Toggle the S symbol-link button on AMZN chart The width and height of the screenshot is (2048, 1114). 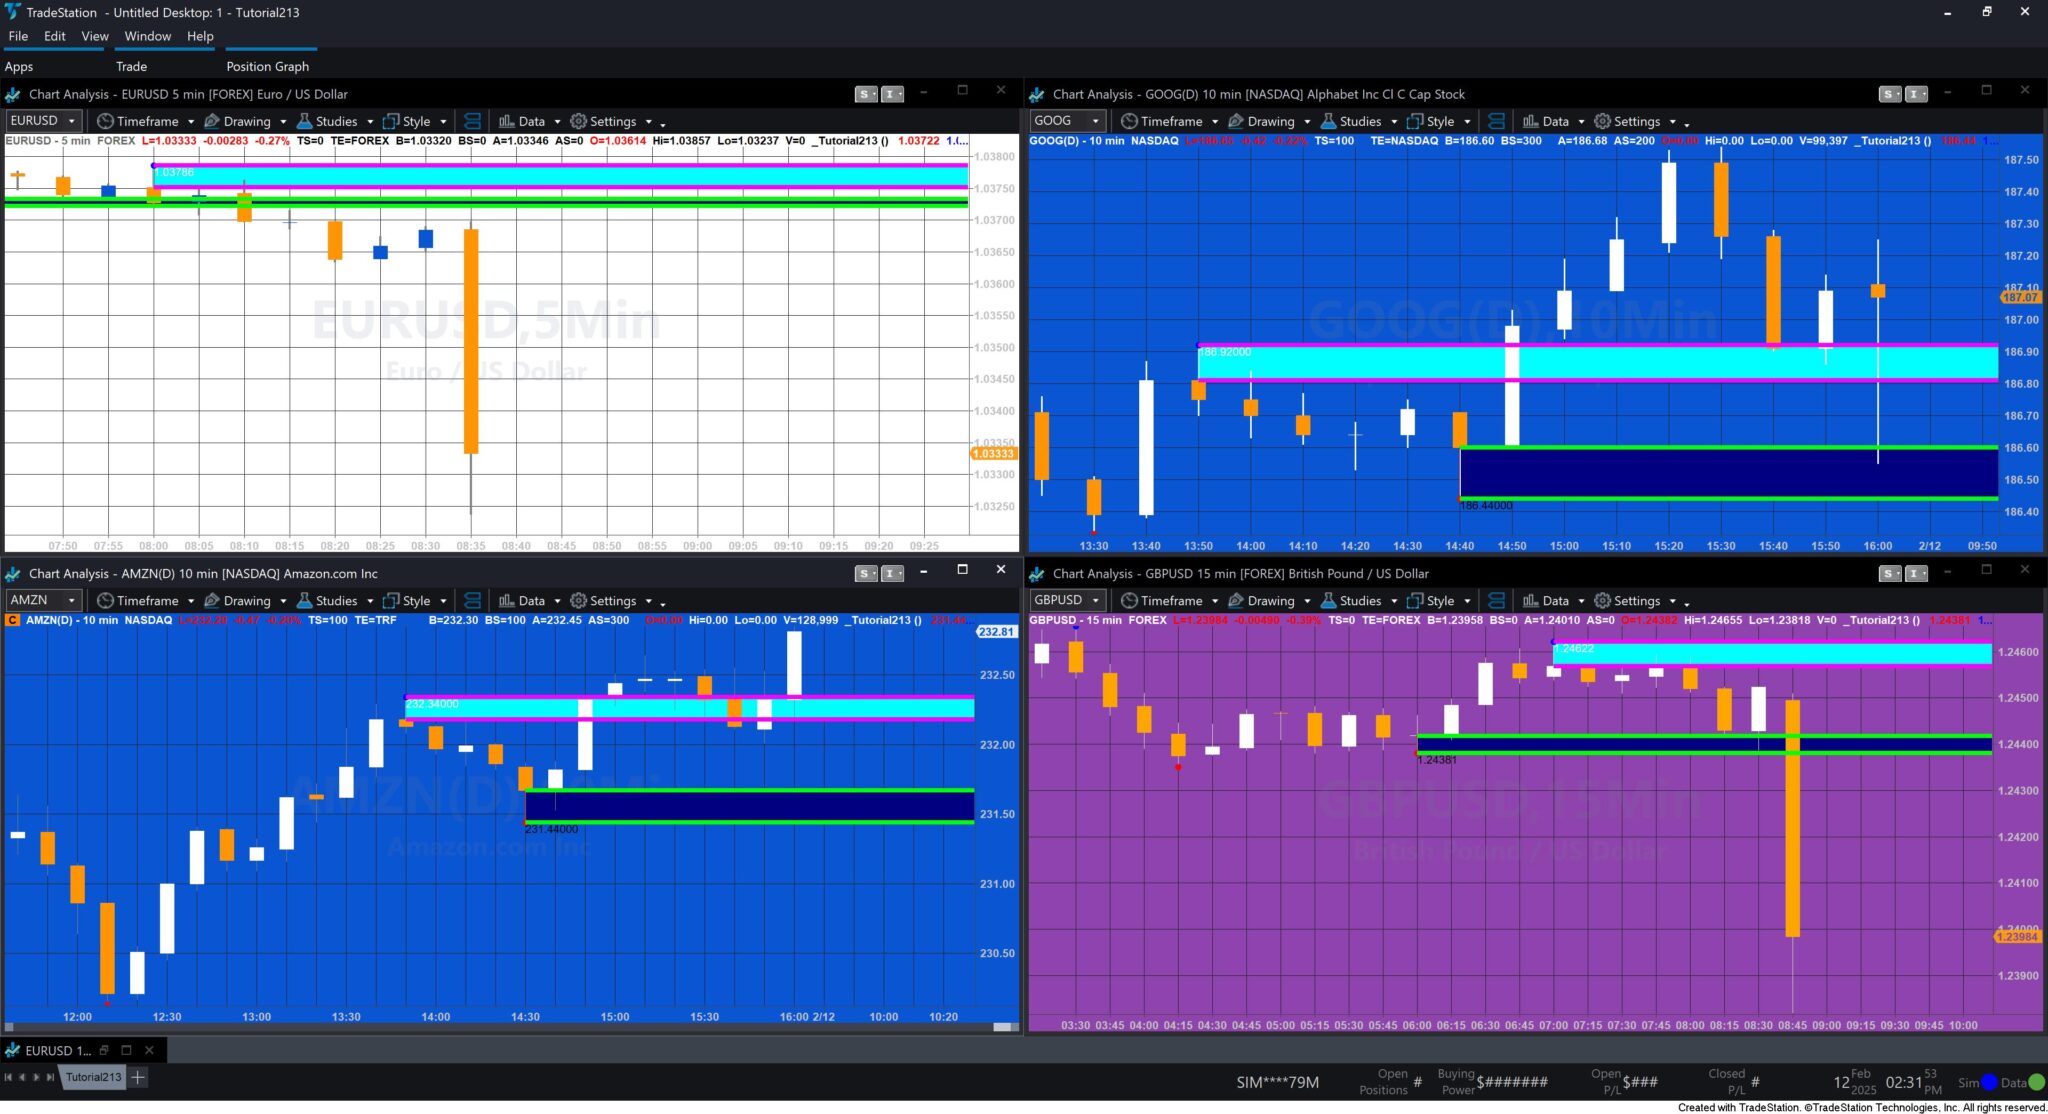point(864,573)
